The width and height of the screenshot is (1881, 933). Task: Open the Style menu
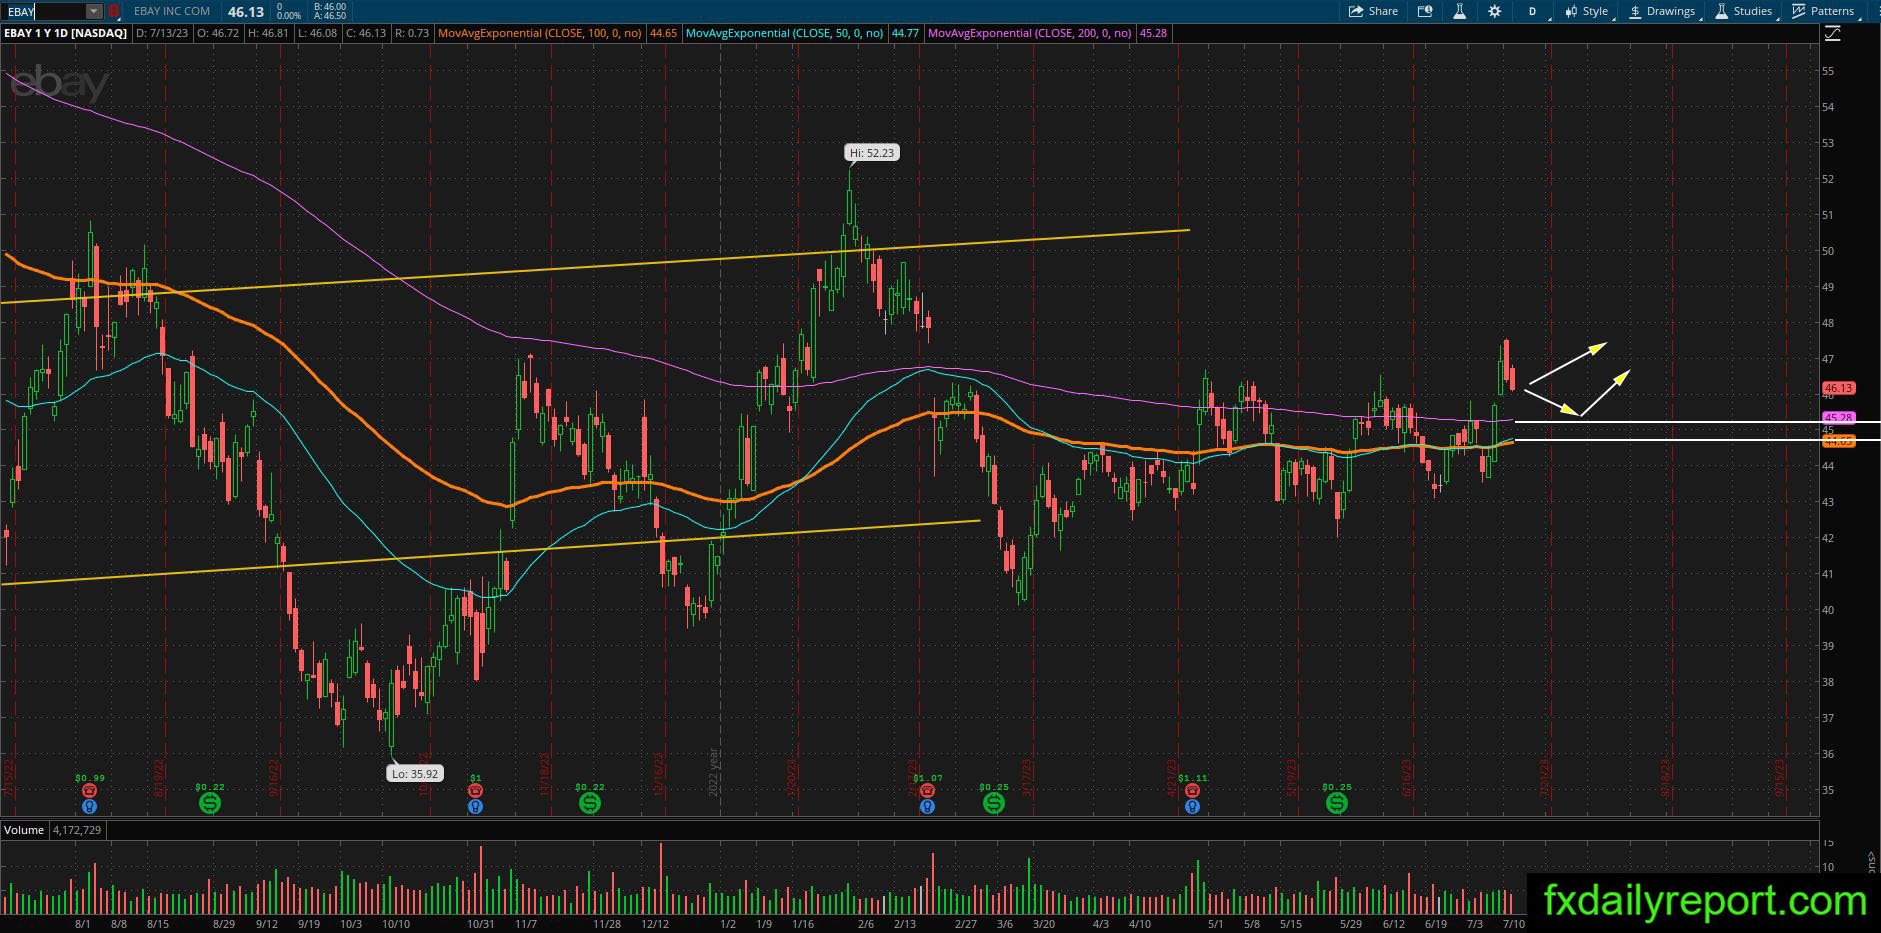(1586, 11)
